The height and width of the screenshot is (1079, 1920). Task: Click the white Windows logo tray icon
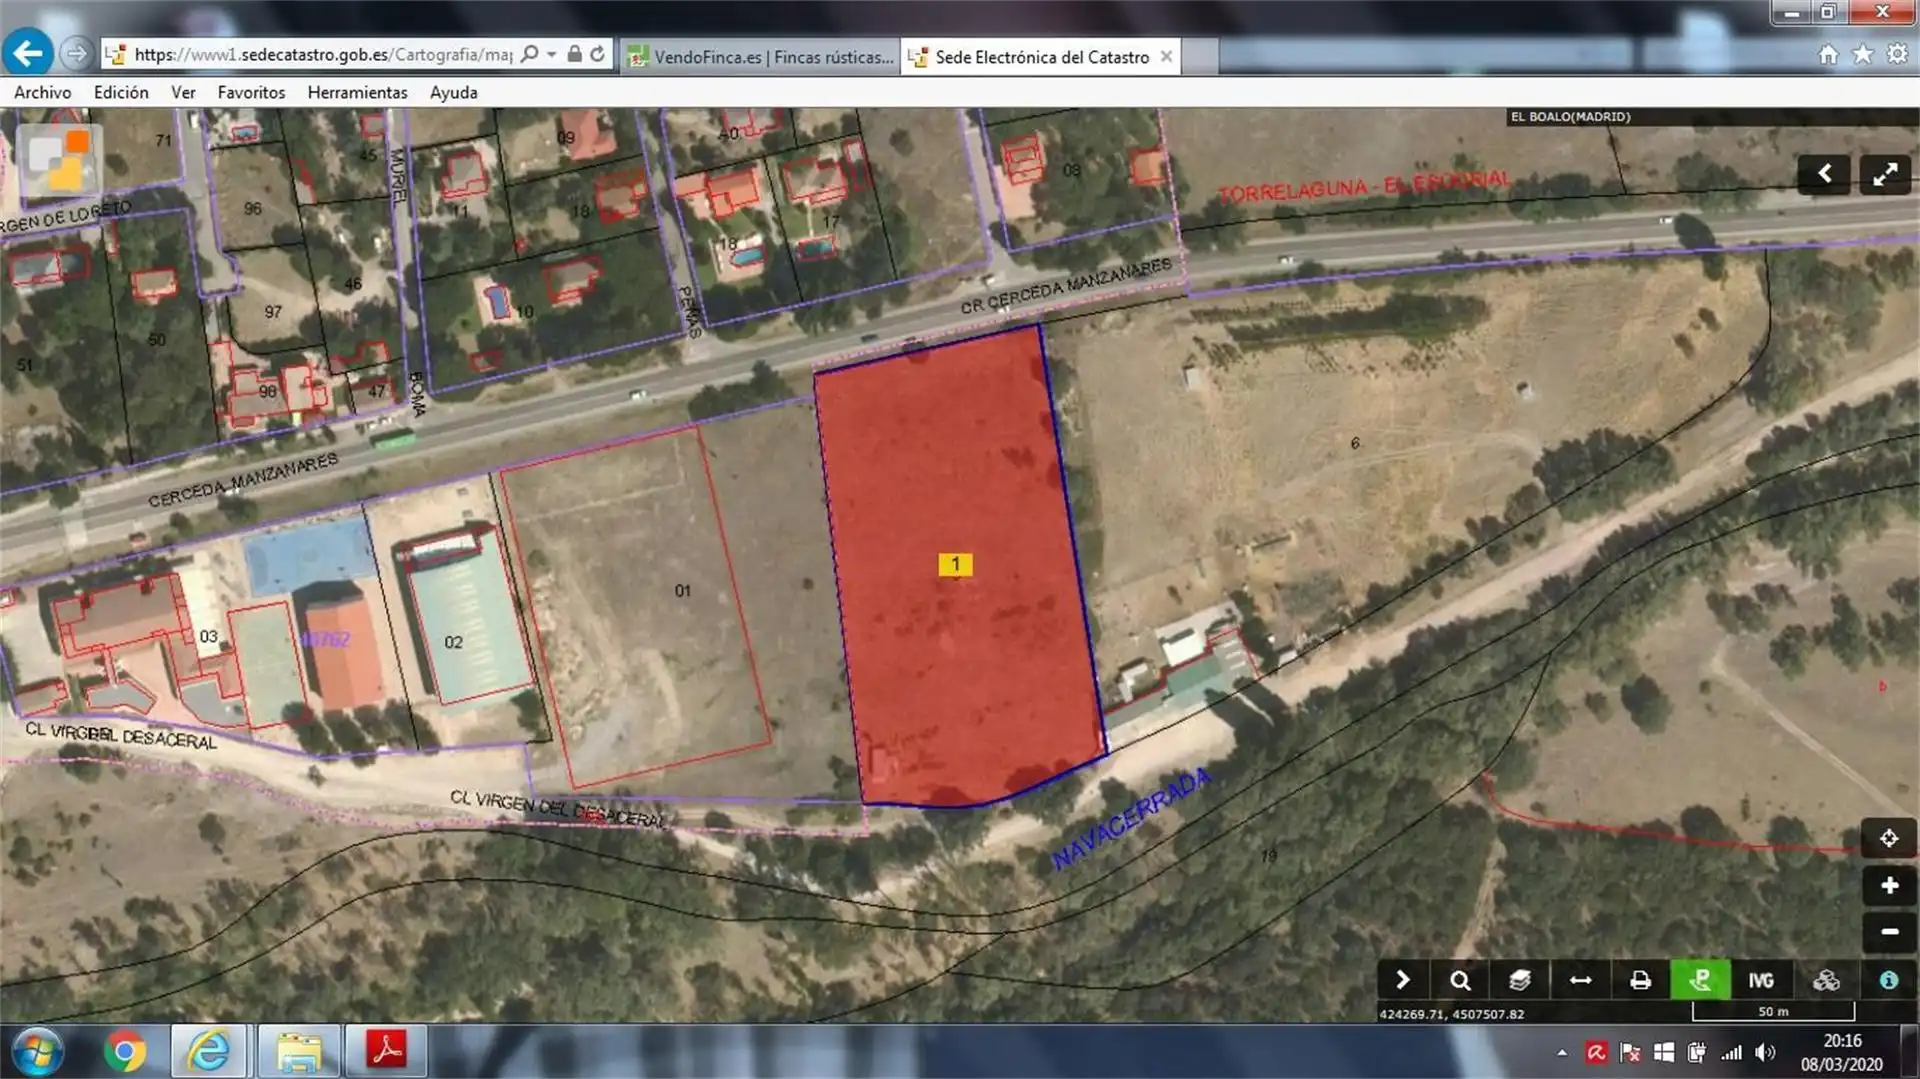[x=1664, y=1052]
